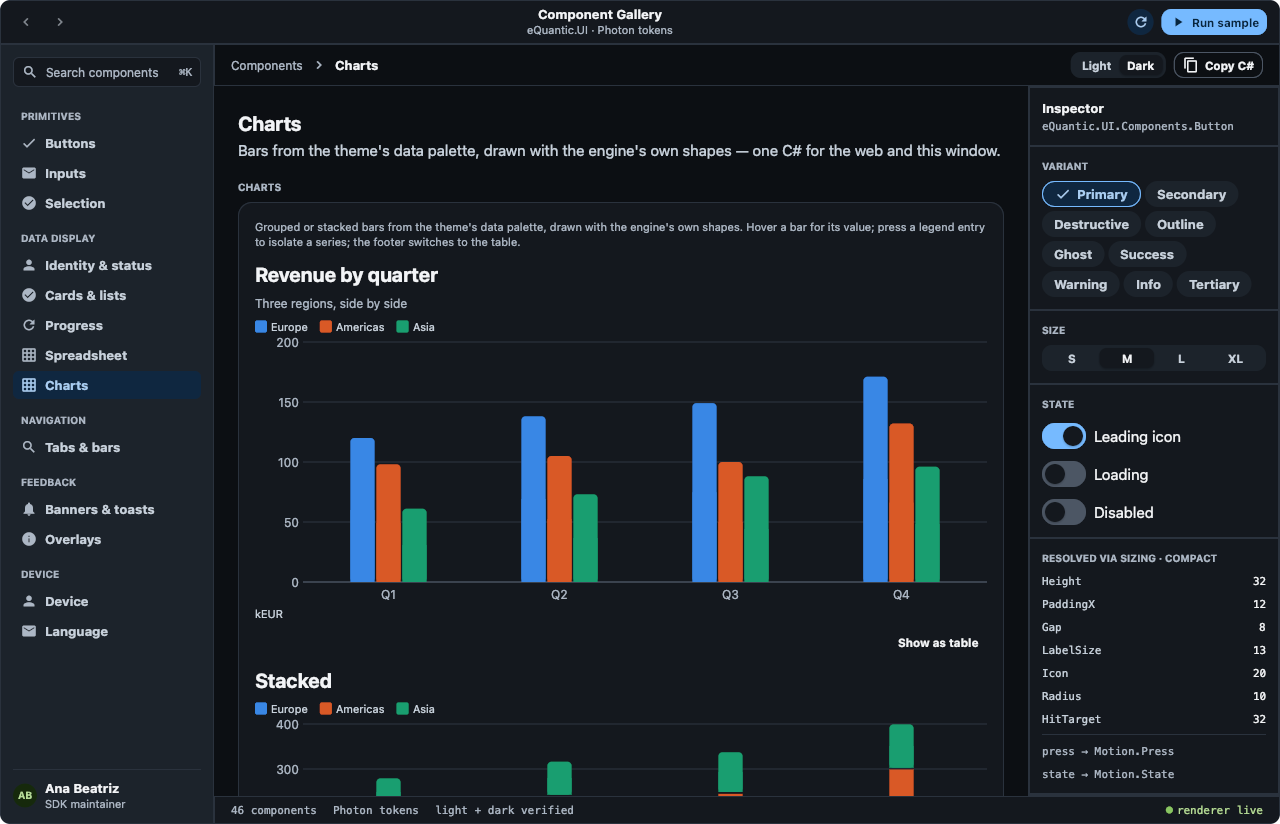Switch theme to Light
The image size is (1280, 824).
1096,65
